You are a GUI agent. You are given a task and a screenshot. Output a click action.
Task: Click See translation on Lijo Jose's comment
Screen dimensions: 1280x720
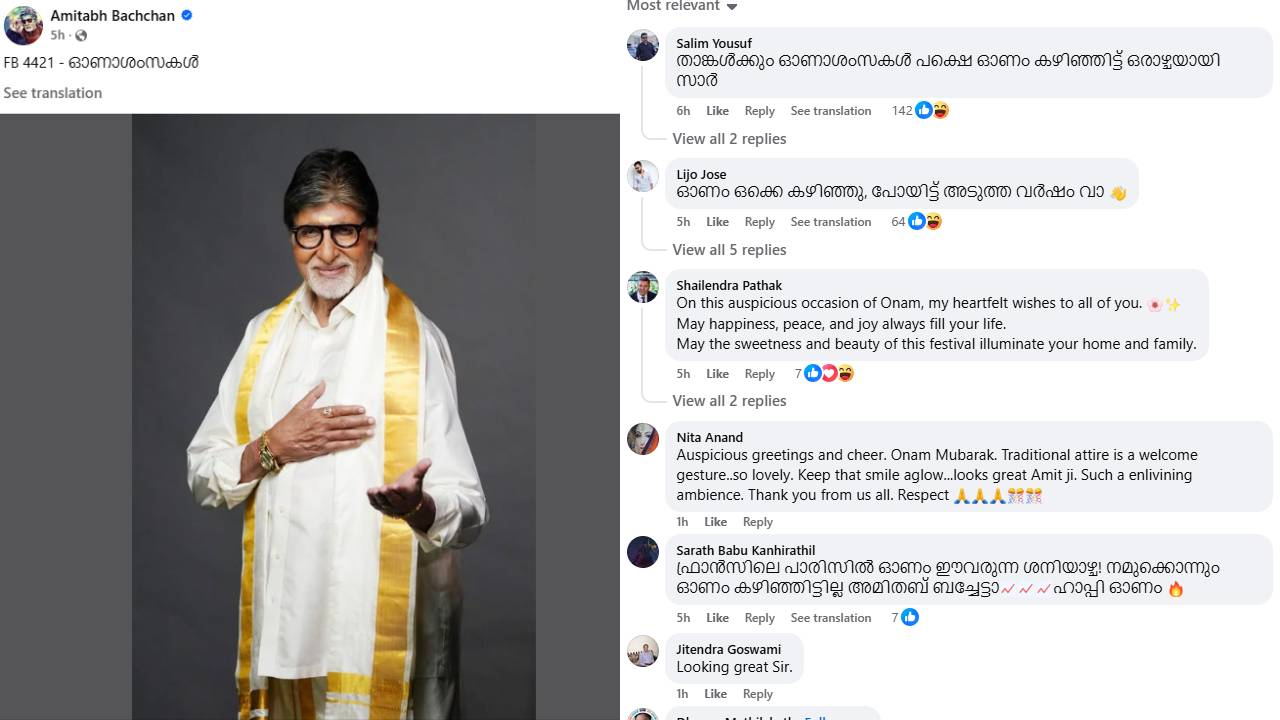pyautogui.click(x=830, y=222)
